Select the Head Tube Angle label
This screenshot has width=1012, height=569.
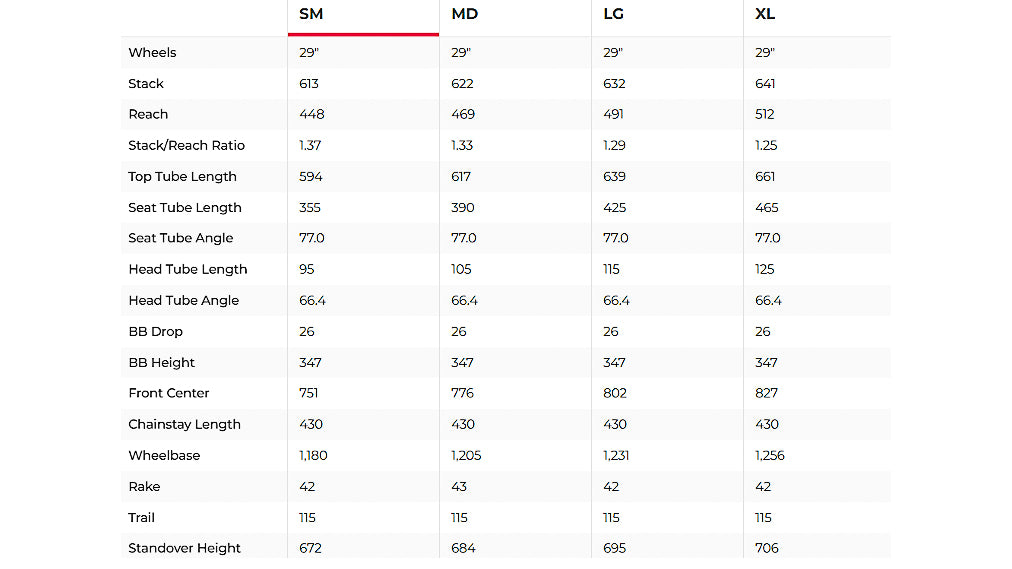(183, 301)
